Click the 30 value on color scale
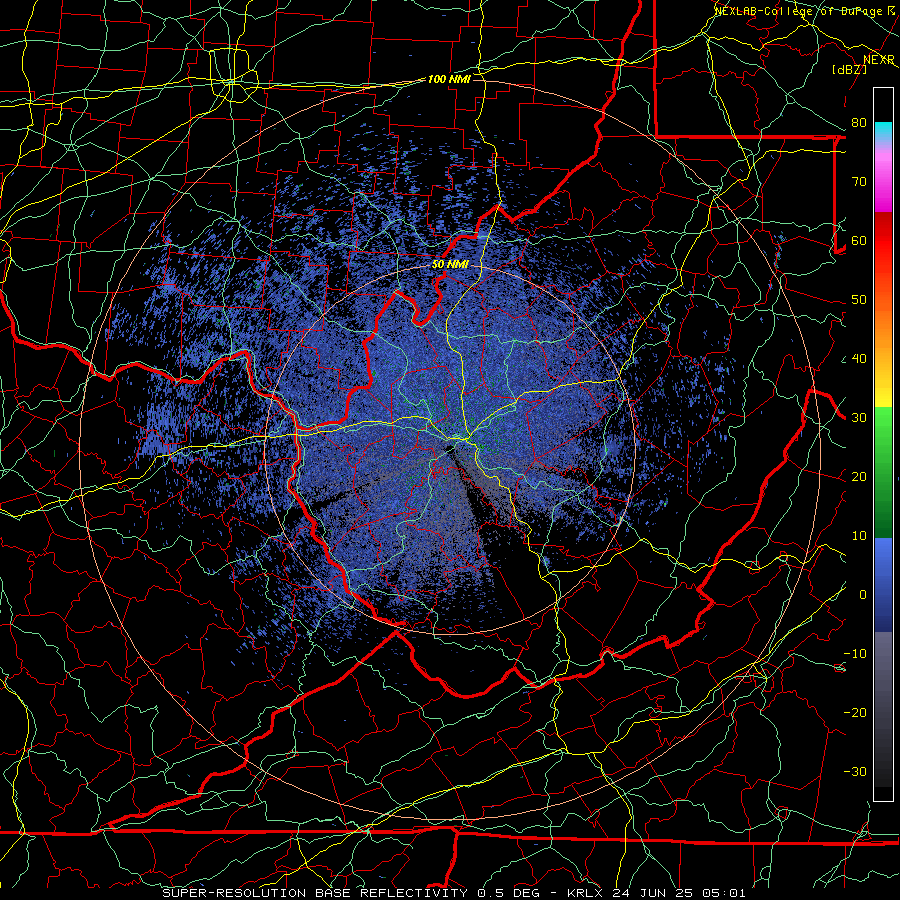The image size is (900, 900). point(859,418)
